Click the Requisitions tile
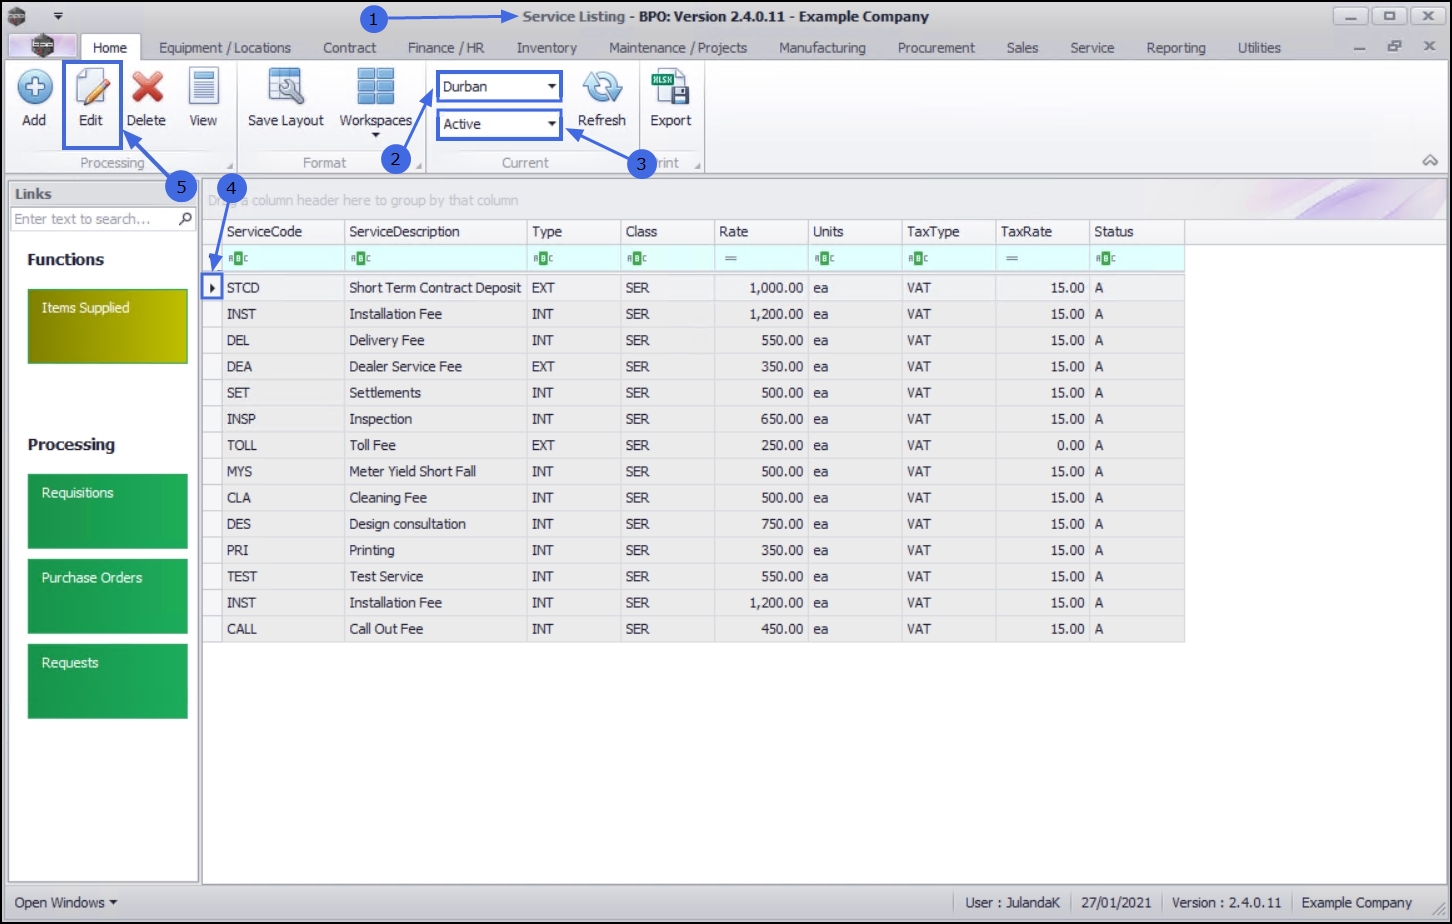Image resolution: width=1452 pixels, height=924 pixels. [x=108, y=511]
